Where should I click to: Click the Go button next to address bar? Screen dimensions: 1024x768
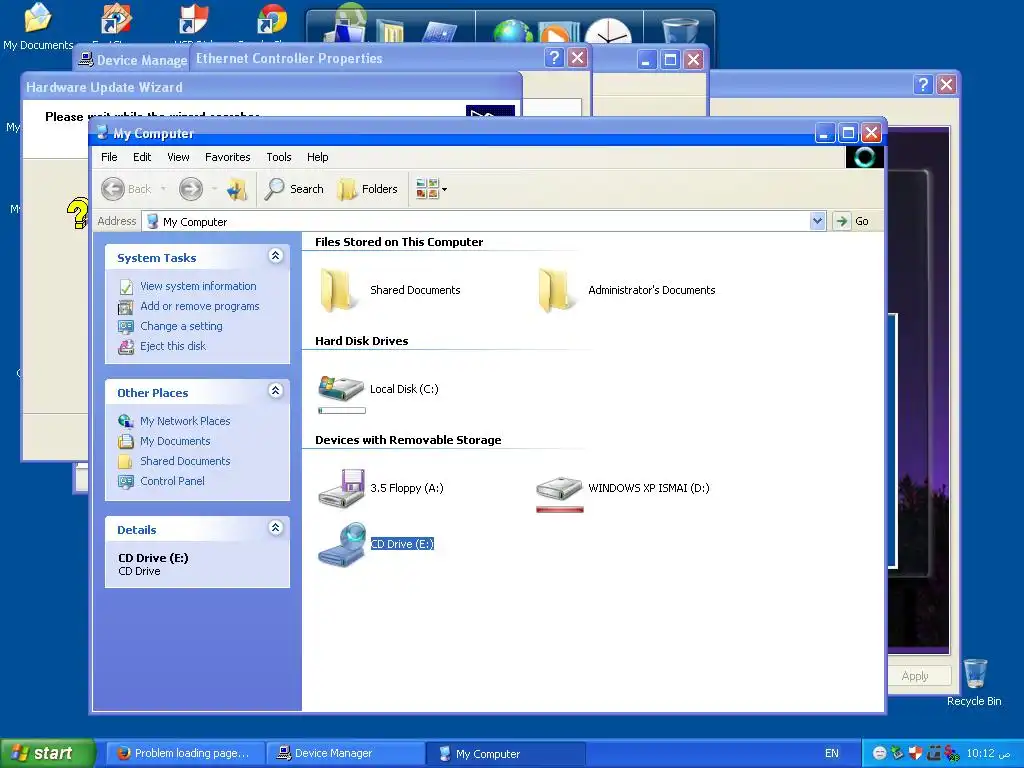[852, 221]
